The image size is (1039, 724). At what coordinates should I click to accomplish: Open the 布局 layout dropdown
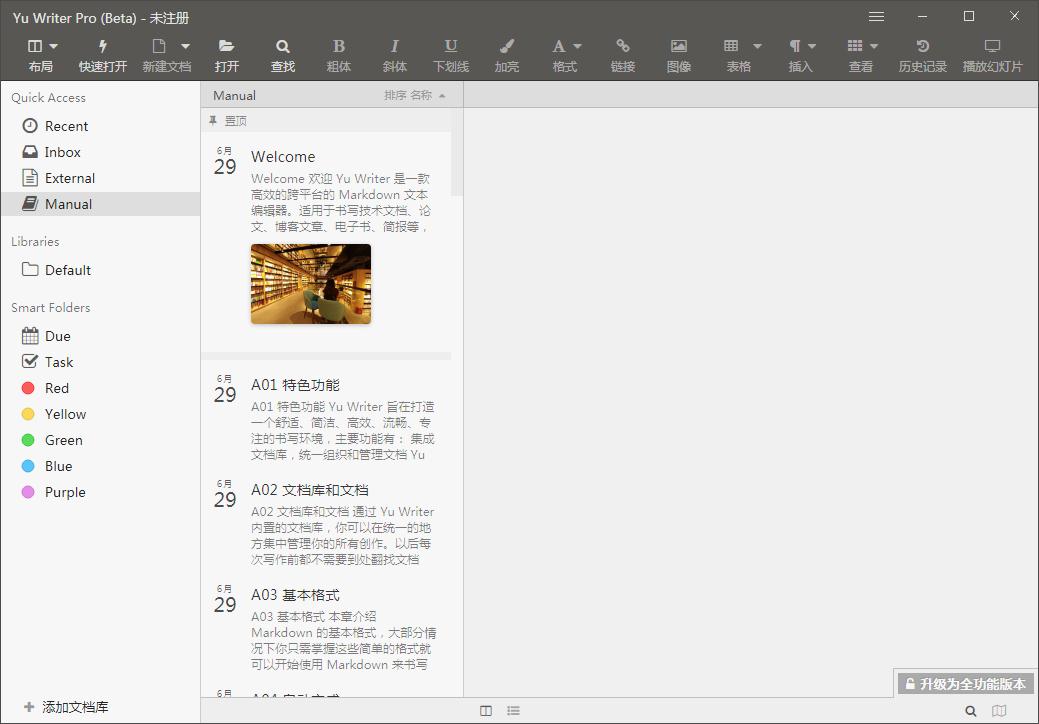coord(41,55)
